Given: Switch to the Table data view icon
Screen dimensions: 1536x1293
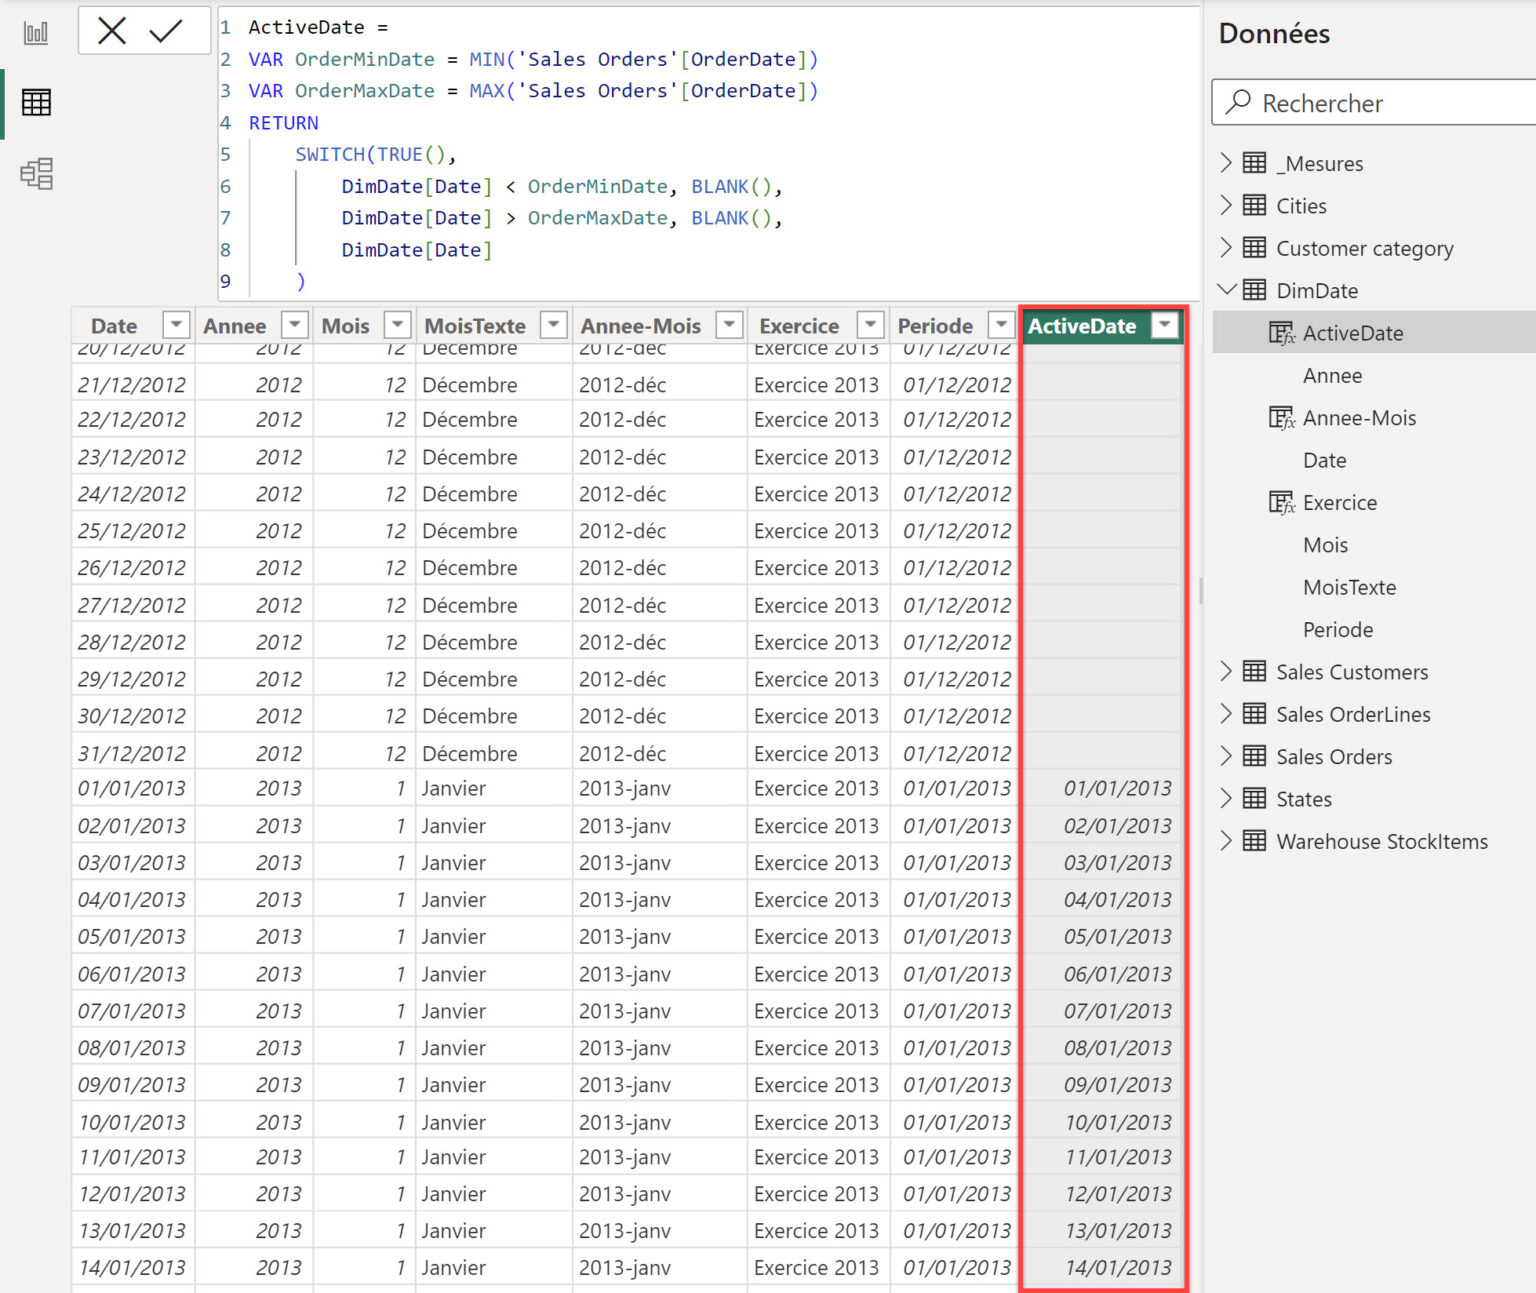Looking at the screenshot, I should (36, 102).
